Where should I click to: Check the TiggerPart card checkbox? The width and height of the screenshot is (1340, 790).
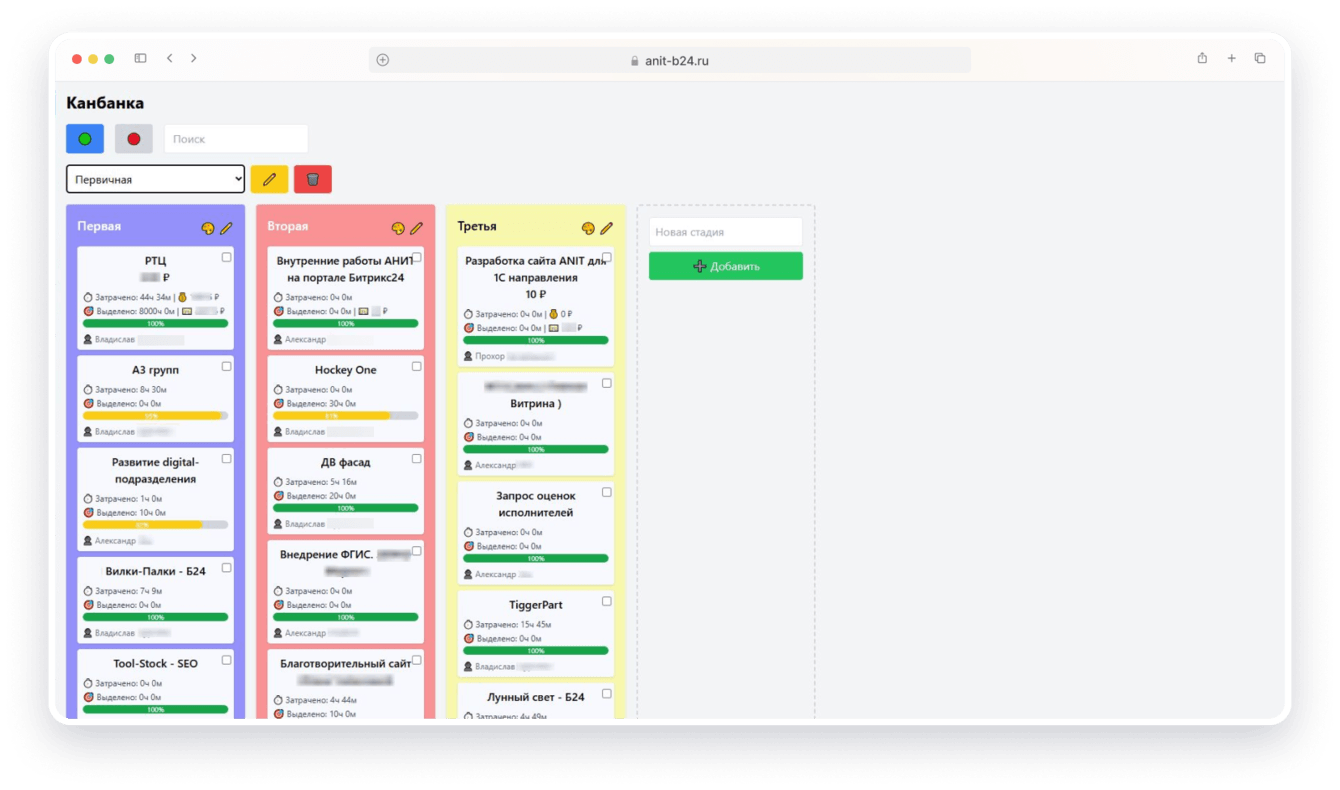[x=607, y=602]
